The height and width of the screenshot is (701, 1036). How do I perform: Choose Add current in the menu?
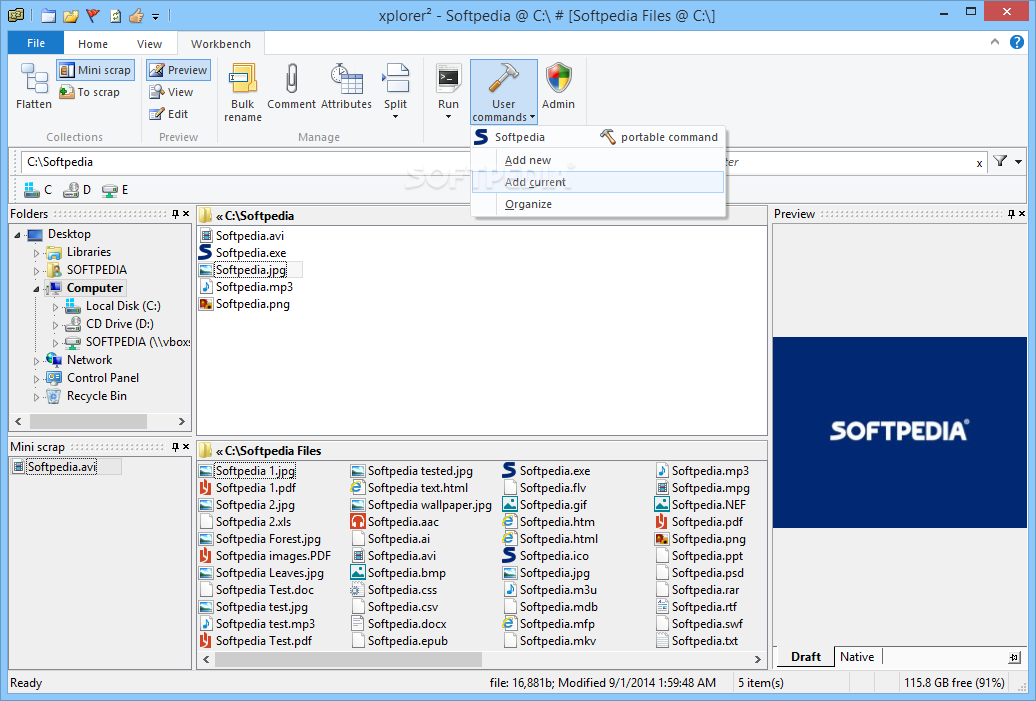(x=598, y=182)
